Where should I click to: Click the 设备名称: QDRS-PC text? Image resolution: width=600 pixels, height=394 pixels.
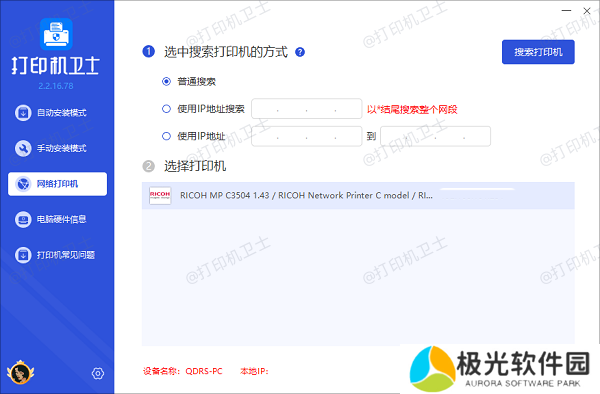coord(183,371)
